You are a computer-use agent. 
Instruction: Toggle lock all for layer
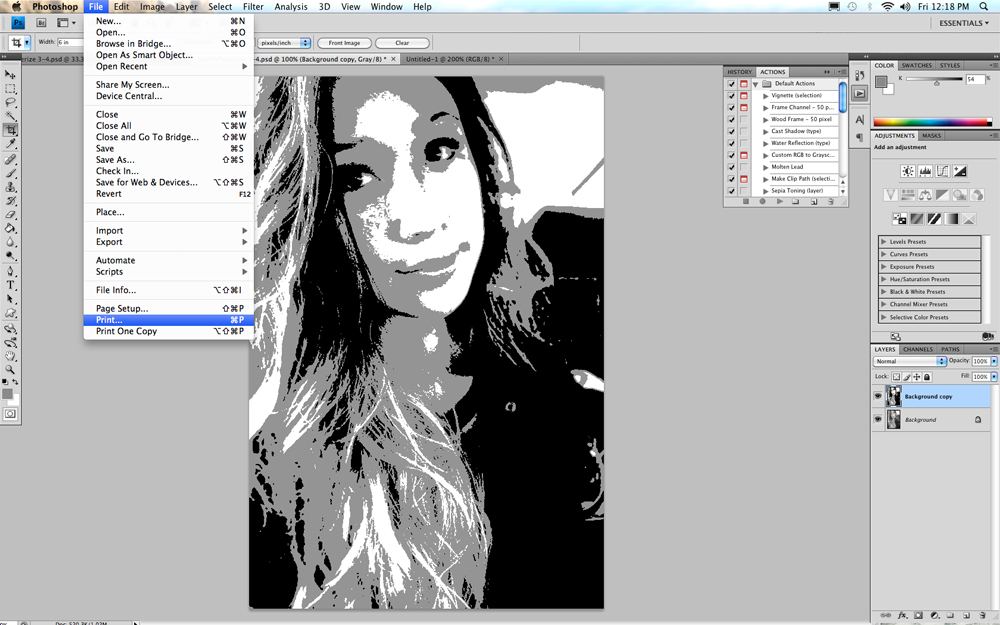927,377
